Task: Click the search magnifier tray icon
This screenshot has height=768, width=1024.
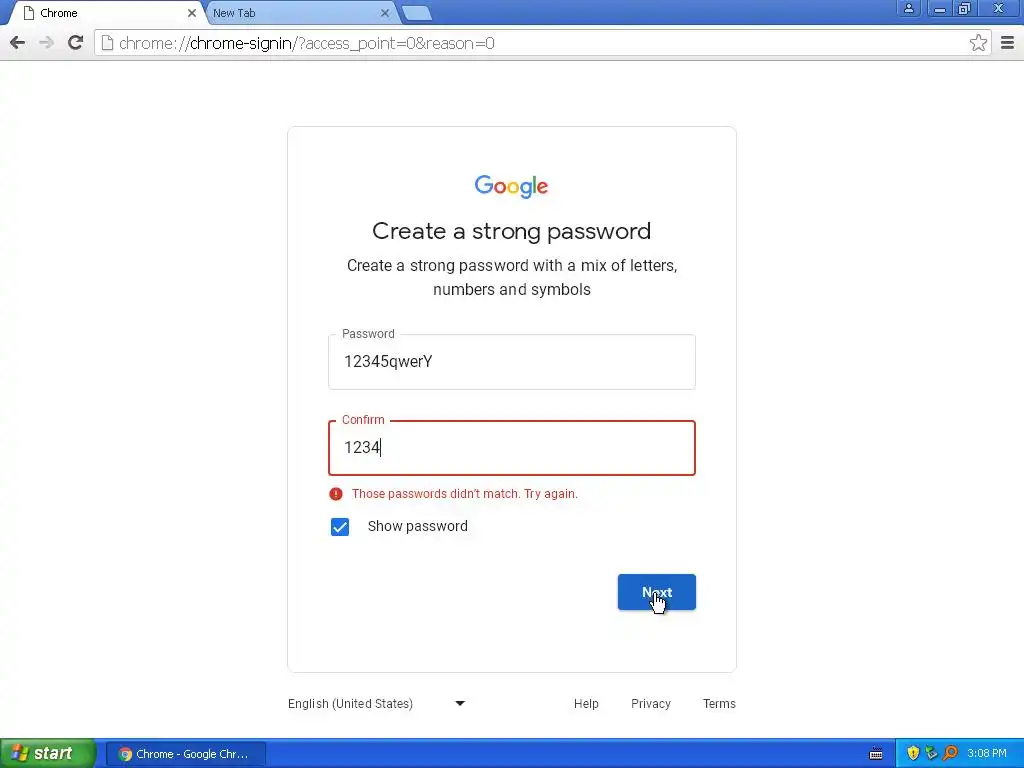Action: coord(950,754)
